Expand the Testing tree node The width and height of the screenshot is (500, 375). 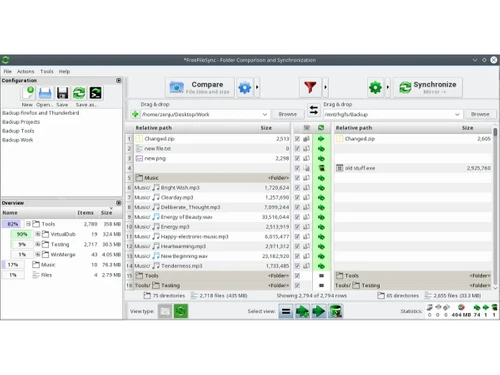tap(38, 244)
